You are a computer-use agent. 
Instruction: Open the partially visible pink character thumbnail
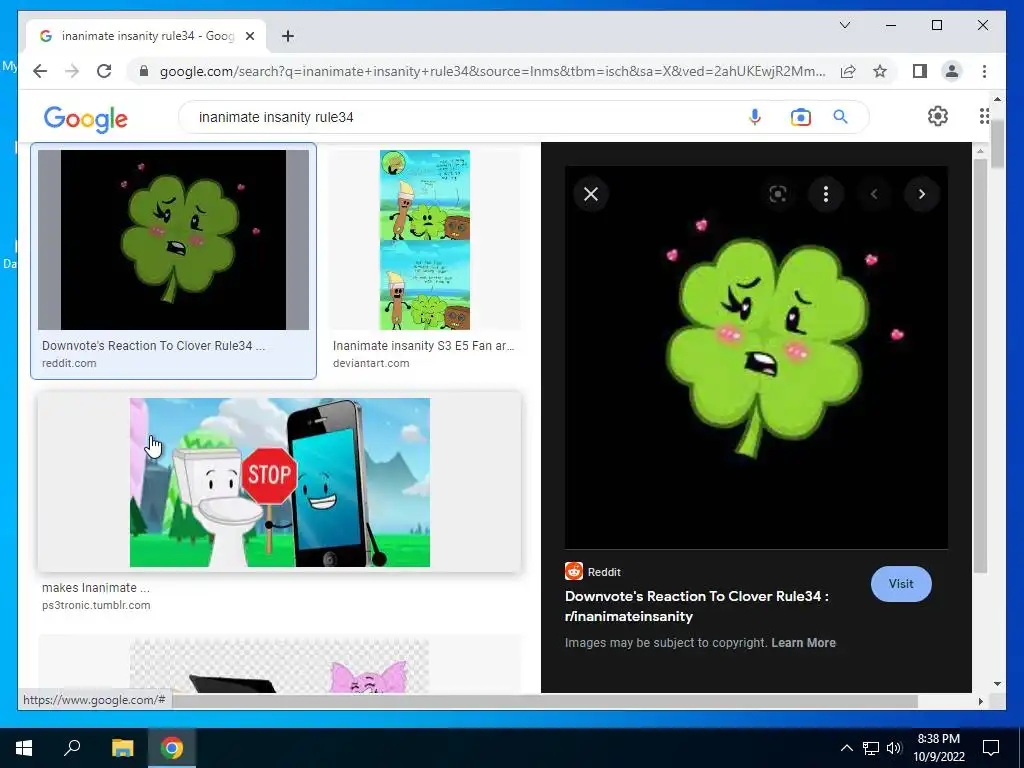click(280, 665)
